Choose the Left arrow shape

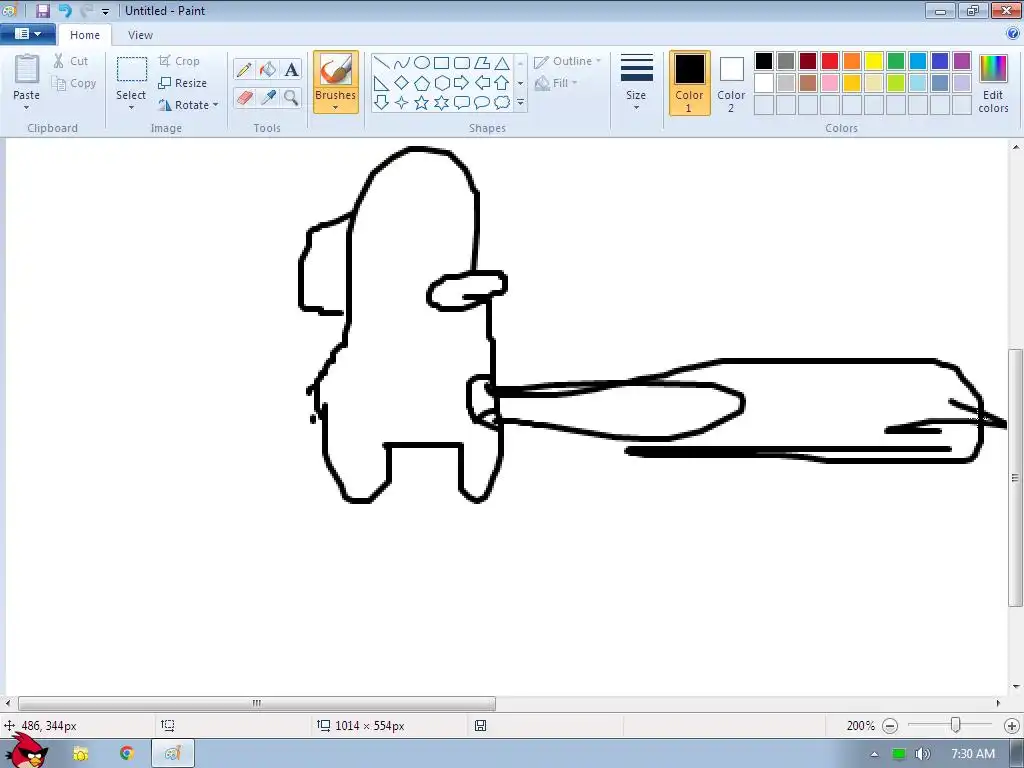pyautogui.click(x=482, y=83)
